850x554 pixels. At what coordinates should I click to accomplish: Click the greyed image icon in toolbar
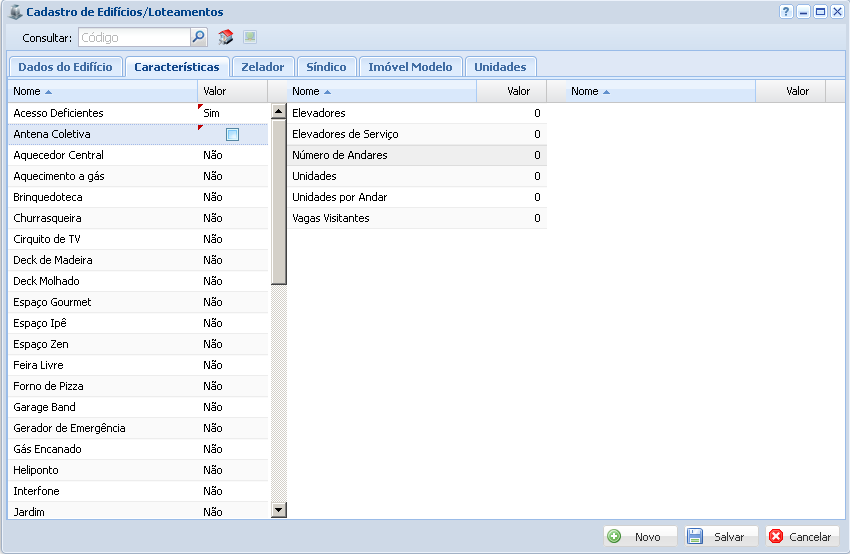pyautogui.click(x=250, y=37)
